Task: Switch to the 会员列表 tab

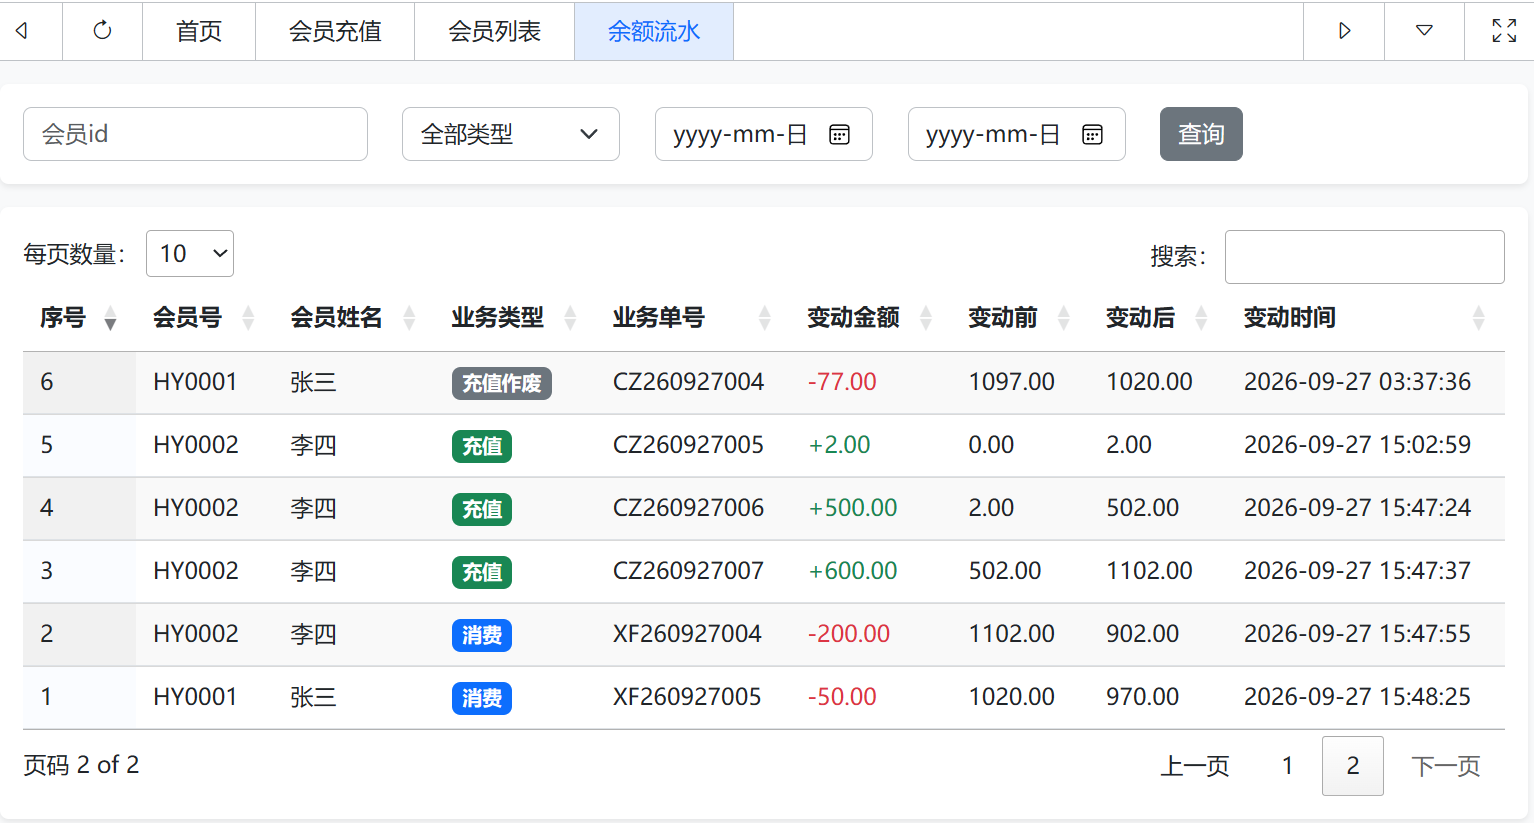Action: (495, 31)
